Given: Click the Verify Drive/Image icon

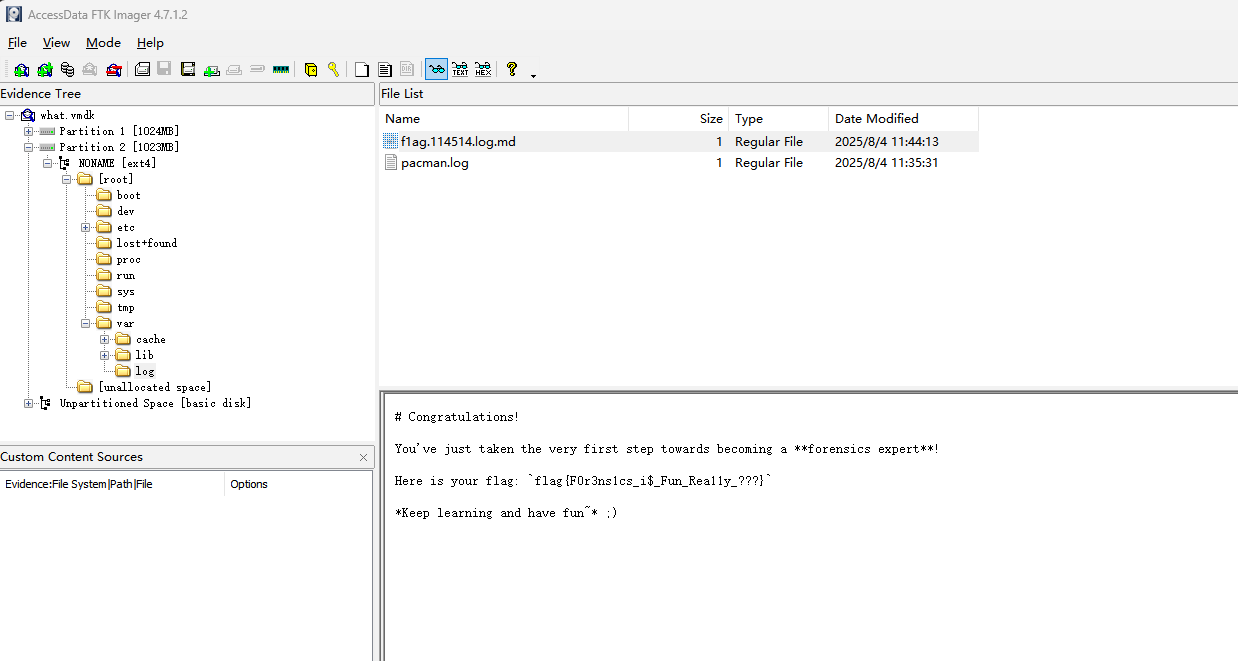Looking at the screenshot, I should [257, 69].
